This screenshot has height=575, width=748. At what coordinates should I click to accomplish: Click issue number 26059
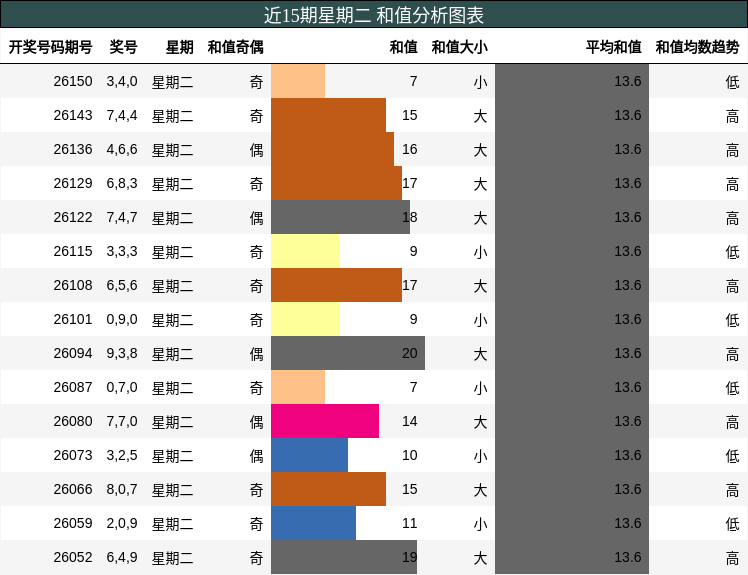(x=73, y=523)
